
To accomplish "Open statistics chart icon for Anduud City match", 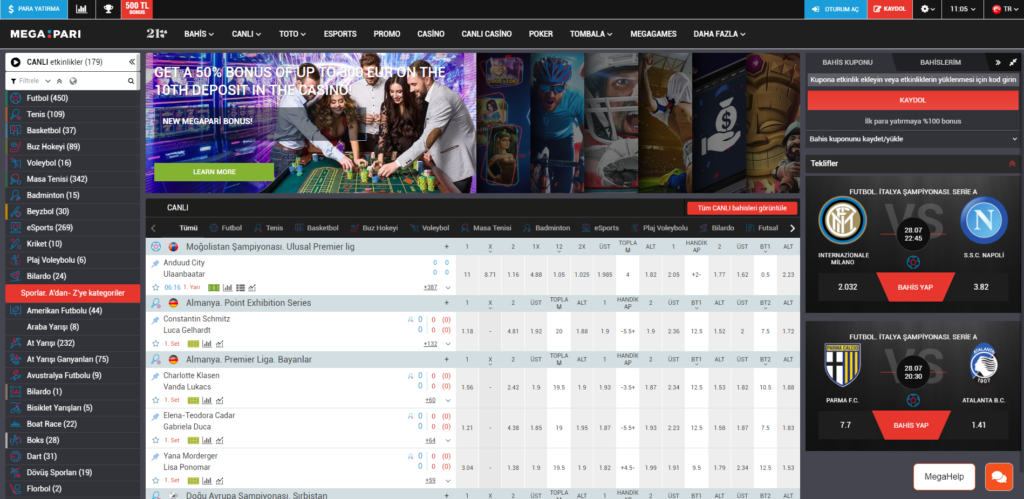I will click(x=227, y=287).
